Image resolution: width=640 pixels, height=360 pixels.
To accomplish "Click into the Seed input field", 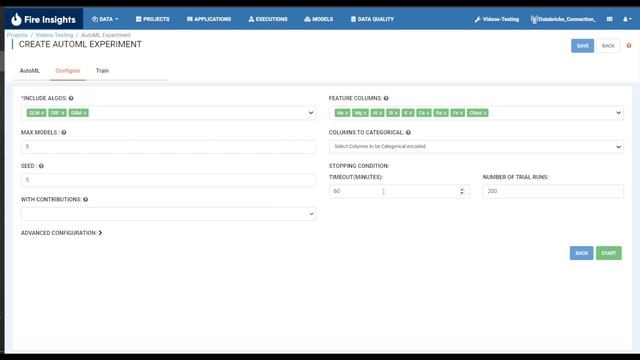I will click(168, 180).
